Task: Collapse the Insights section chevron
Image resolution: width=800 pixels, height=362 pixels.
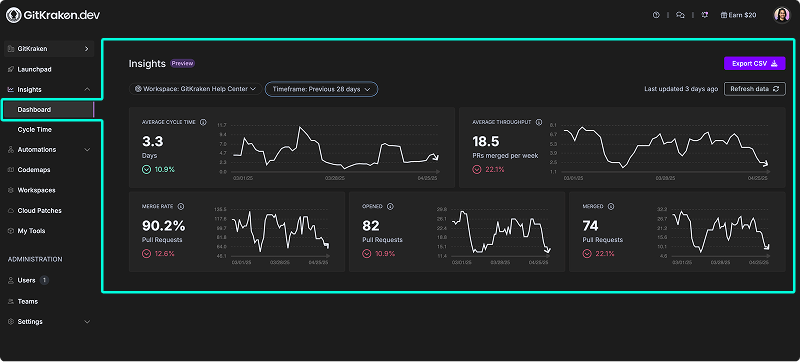Action: (87, 90)
